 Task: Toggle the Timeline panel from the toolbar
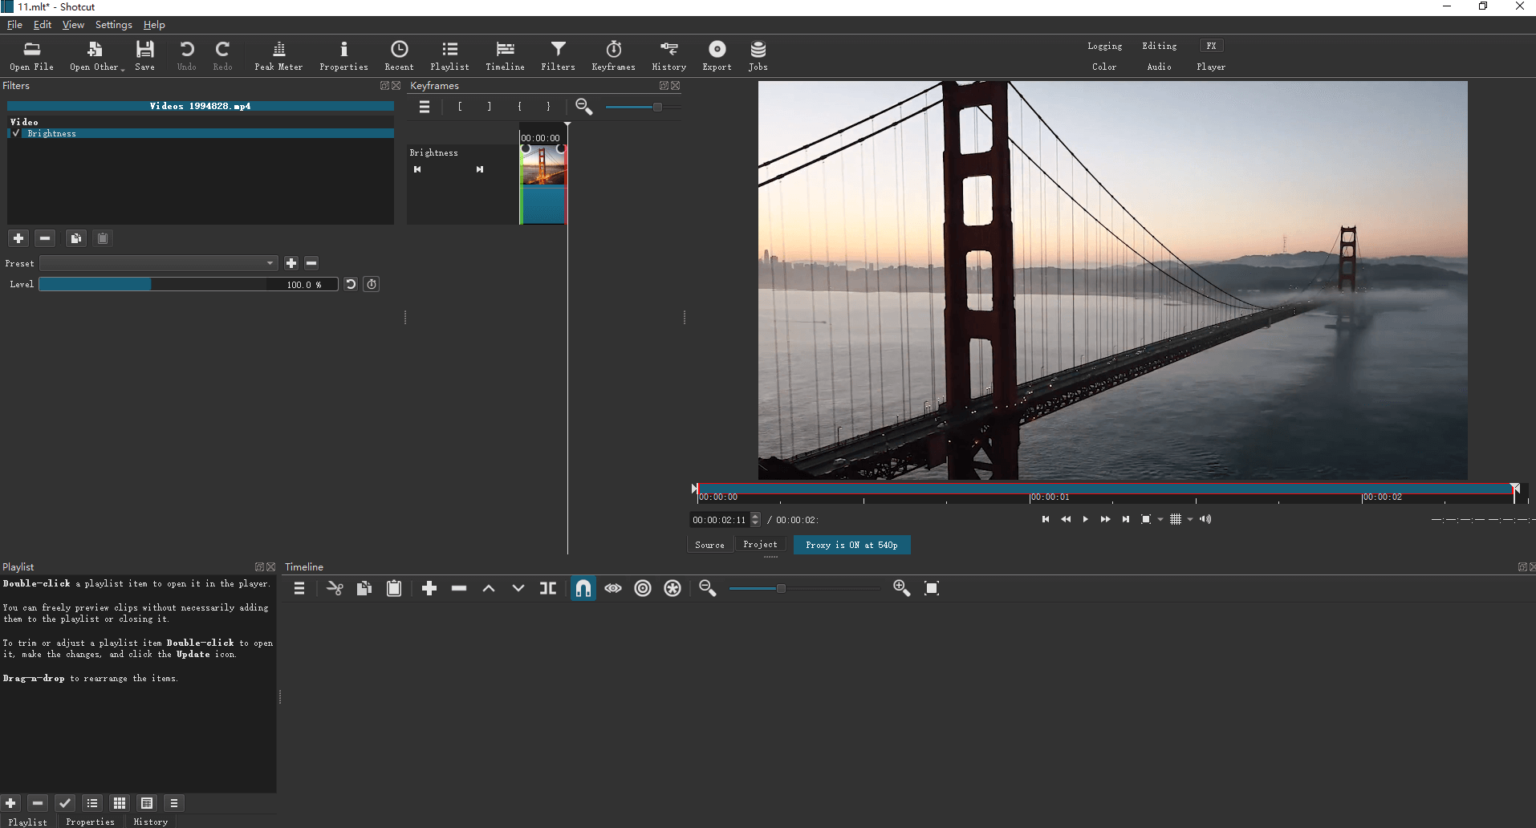[505, 55]
